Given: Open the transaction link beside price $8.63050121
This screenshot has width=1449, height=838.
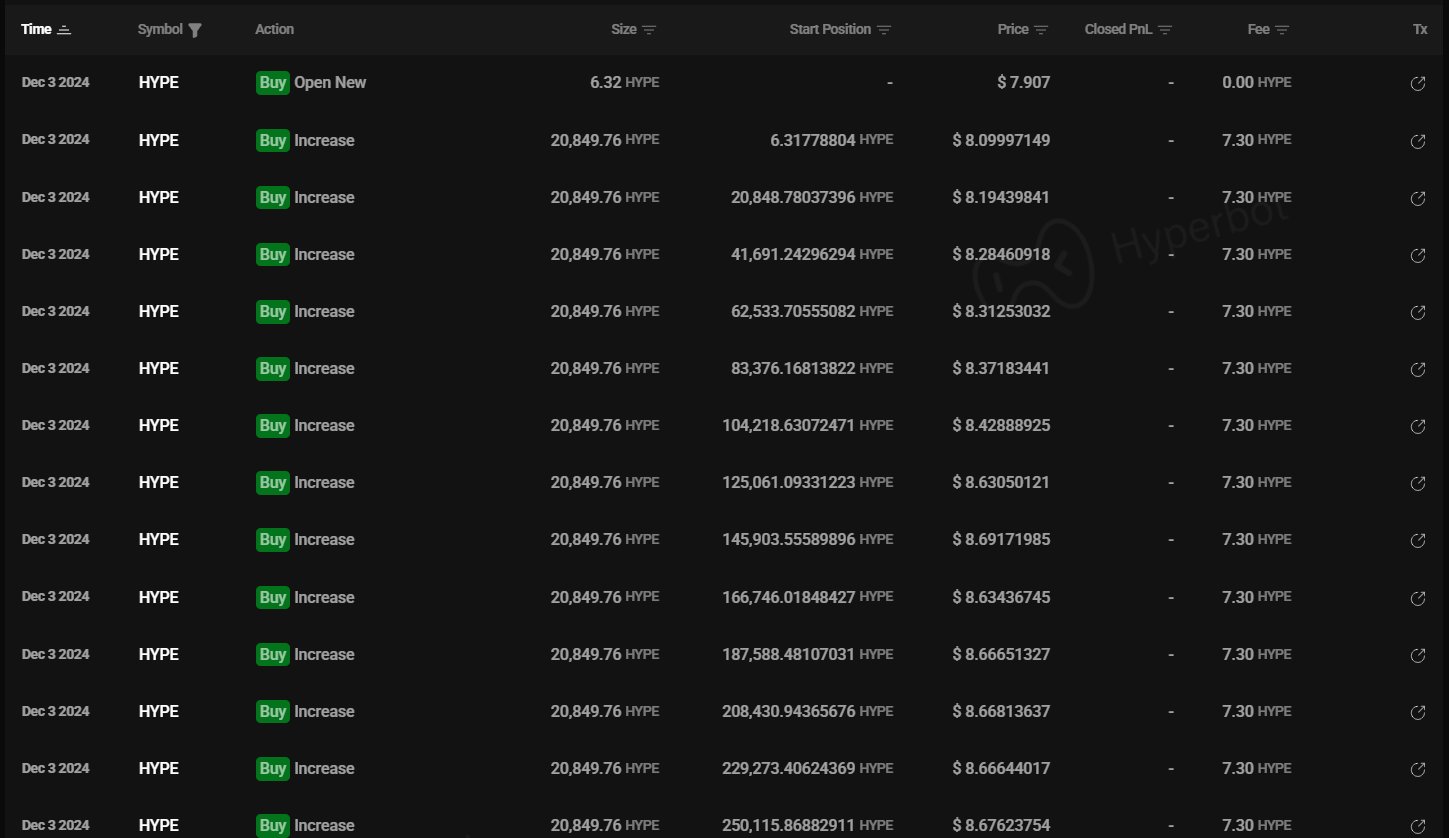Looking at the screenshot, I should click(1418, 483).
